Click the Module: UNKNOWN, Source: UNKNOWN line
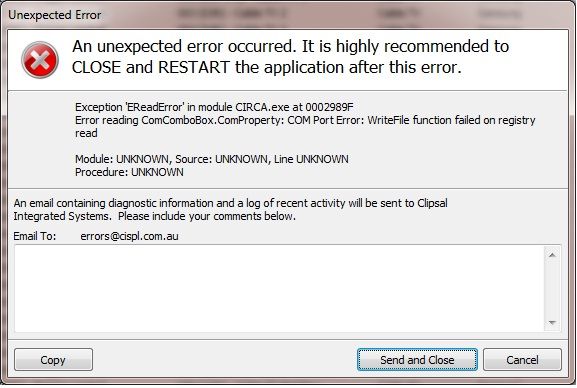 tap(212, 159)
